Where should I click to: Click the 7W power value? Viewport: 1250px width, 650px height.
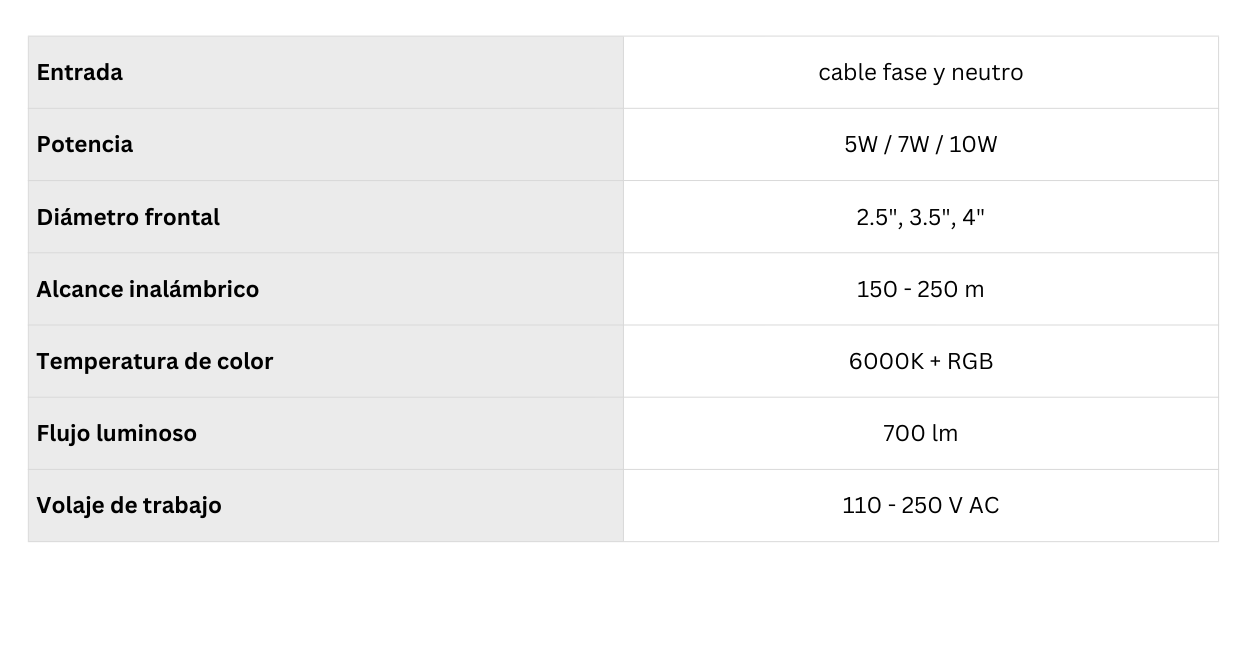(x=913, y=145)
